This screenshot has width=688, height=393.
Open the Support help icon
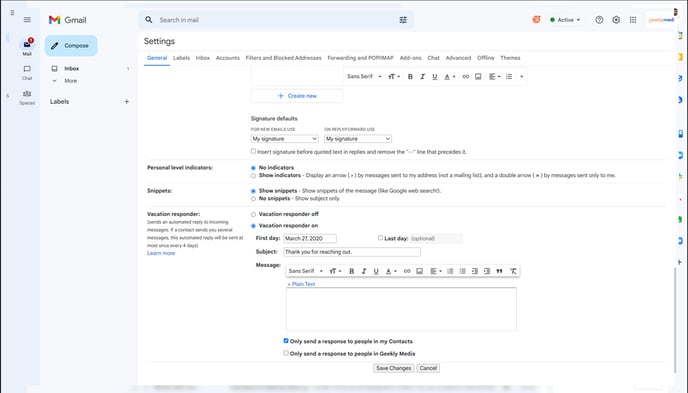pos(599,20)
